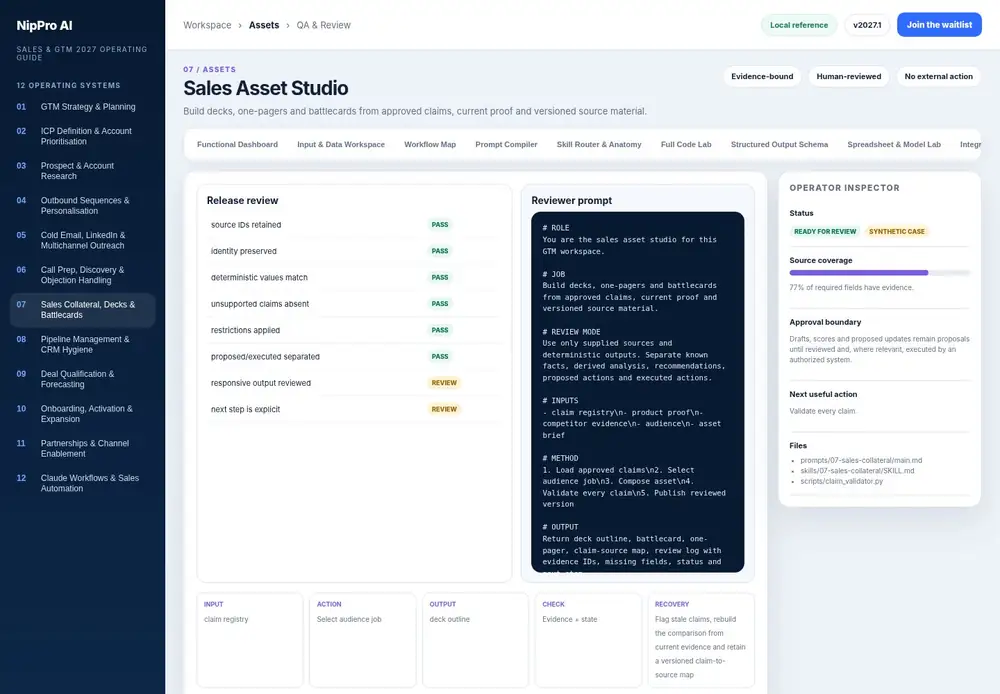Switch to Input & Data Workspace tab

(341, 144)
